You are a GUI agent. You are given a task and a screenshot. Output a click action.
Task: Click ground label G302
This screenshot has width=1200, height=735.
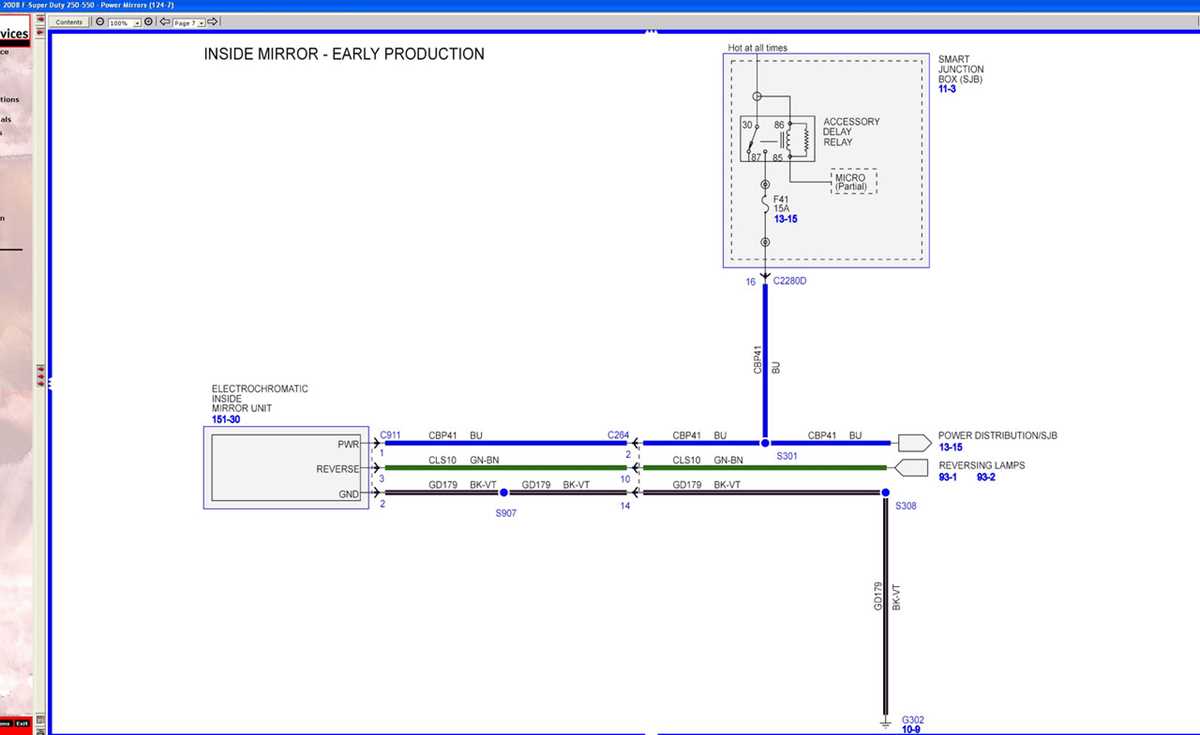pyautogui.click(x=912, y=719)
